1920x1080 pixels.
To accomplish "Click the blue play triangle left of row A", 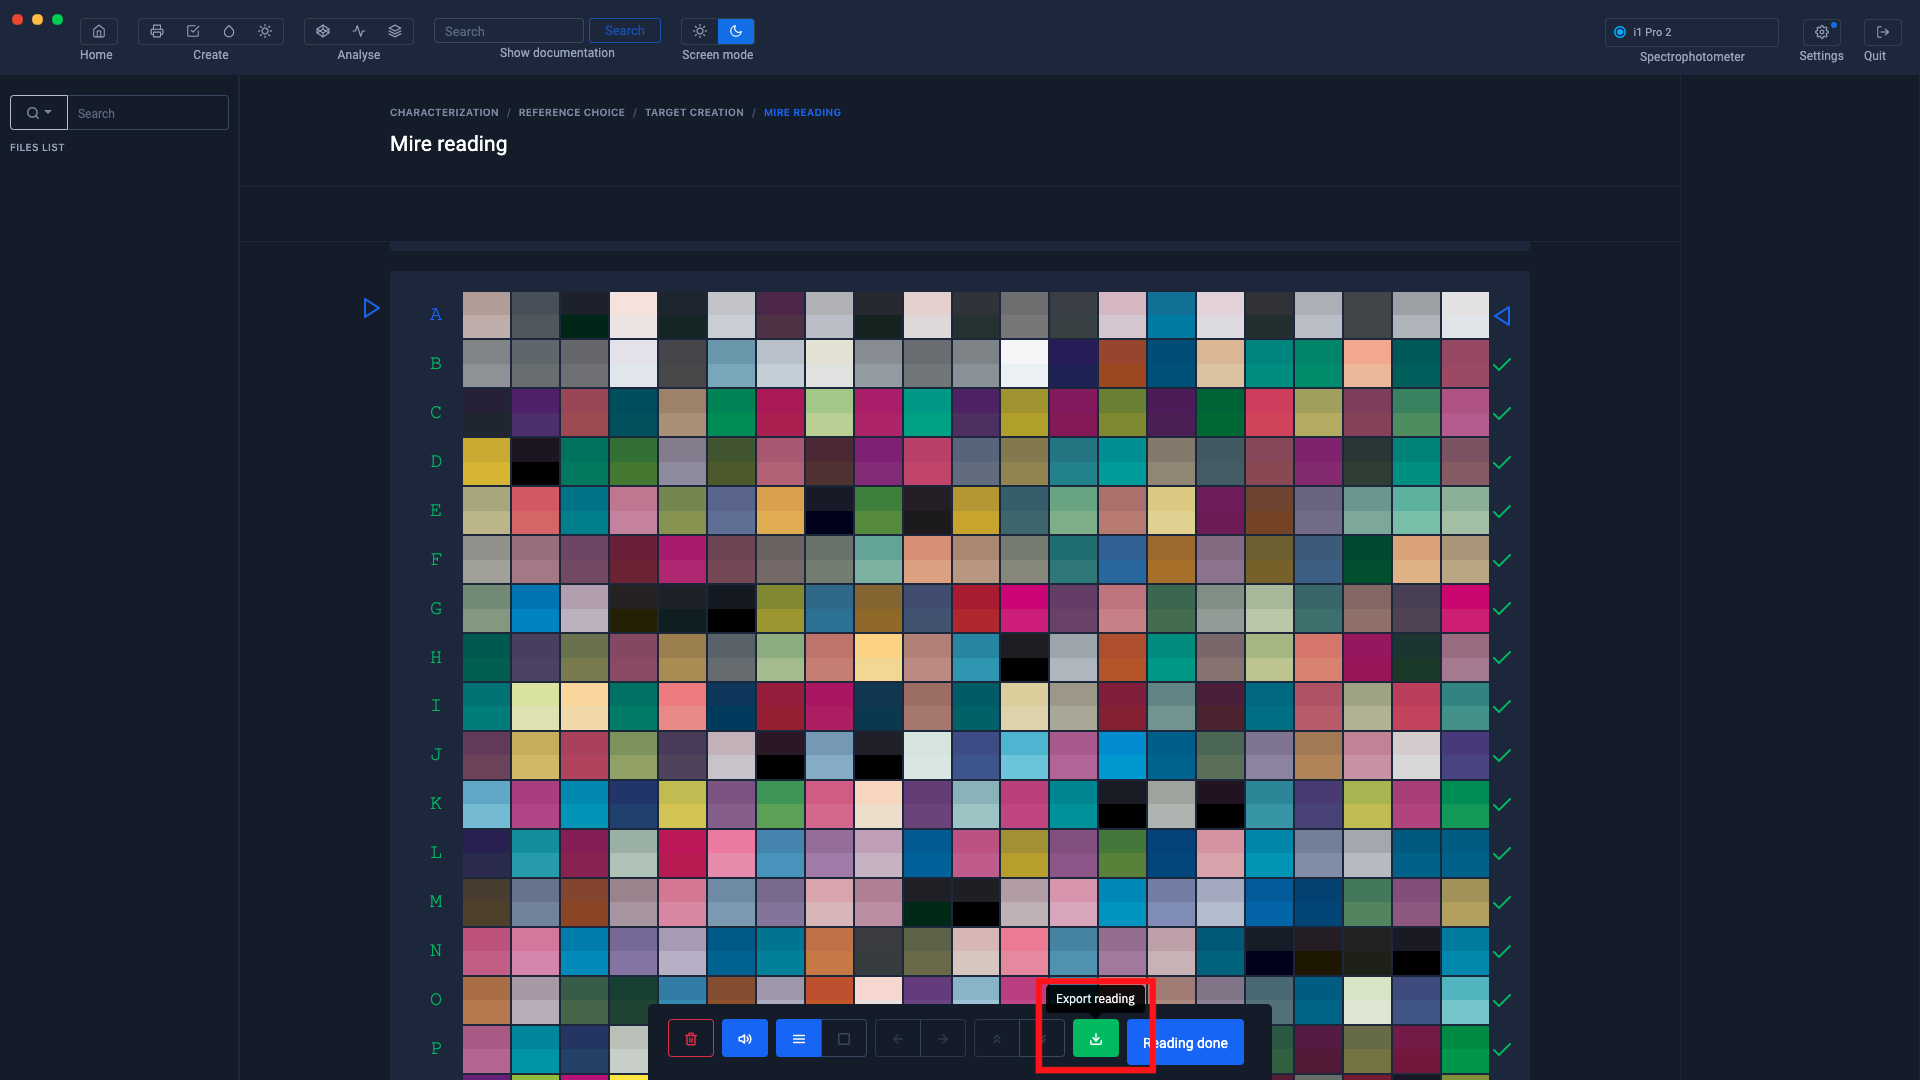I will pos(371,308).
